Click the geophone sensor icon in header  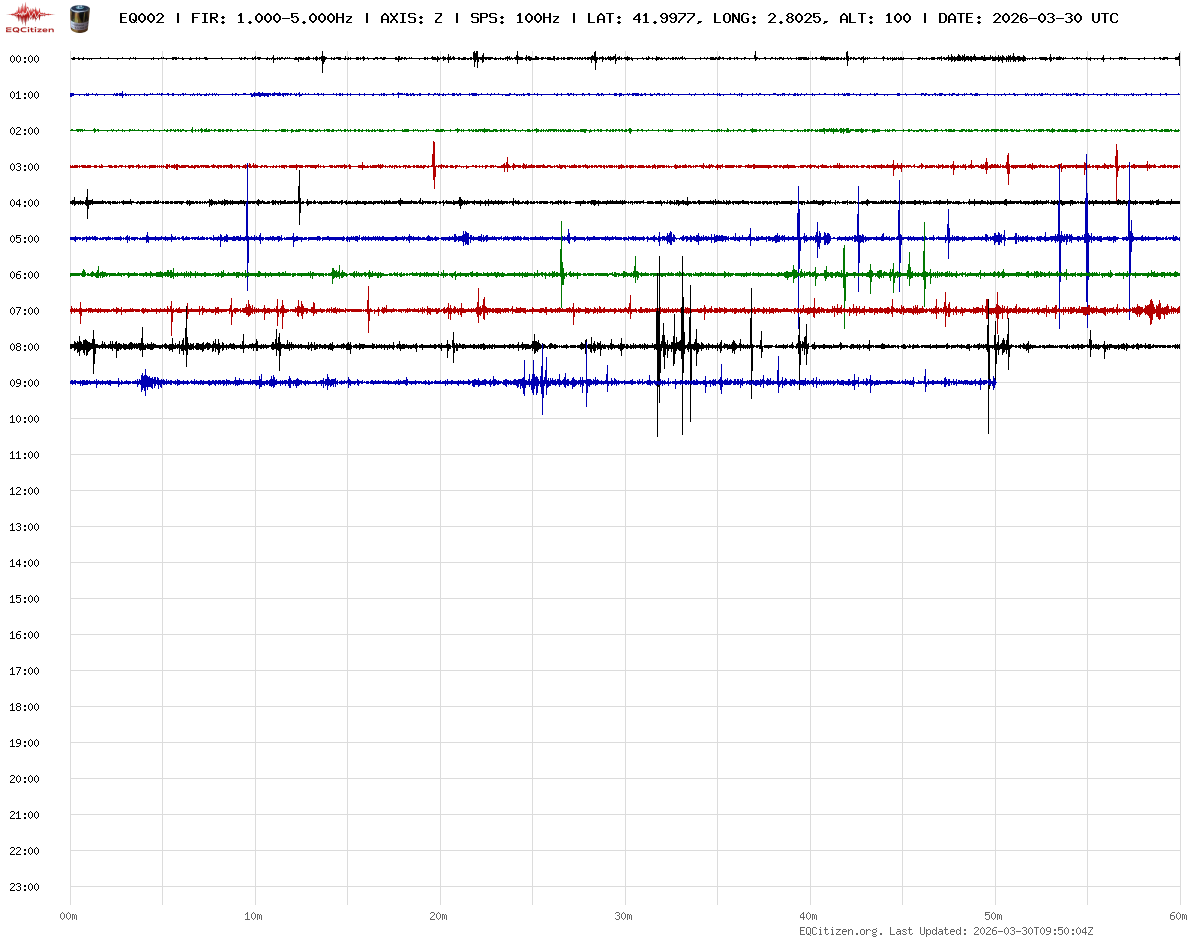click(78, 17)
